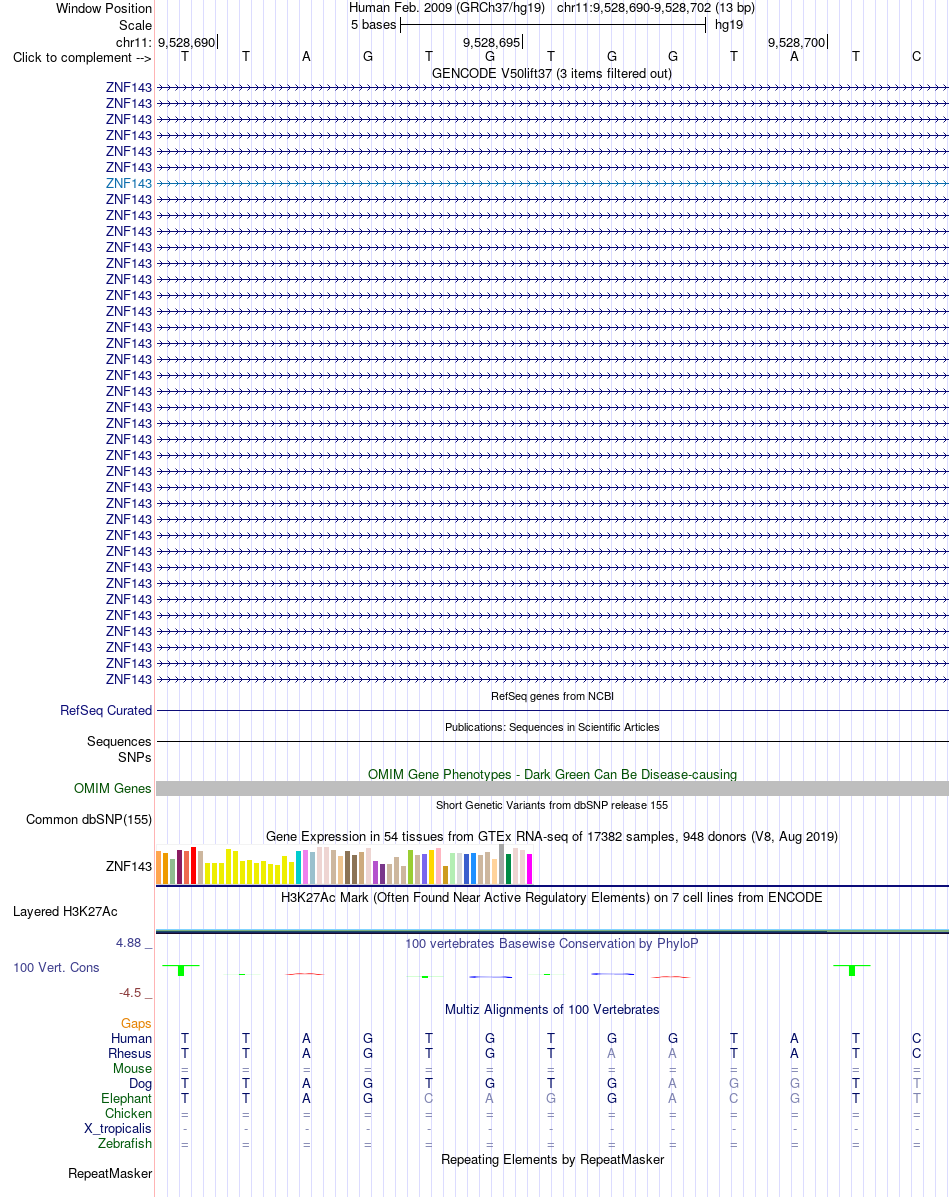Click the -4.5 PhyloP lower scale value
950x1197 pixels.
(130, 992)
